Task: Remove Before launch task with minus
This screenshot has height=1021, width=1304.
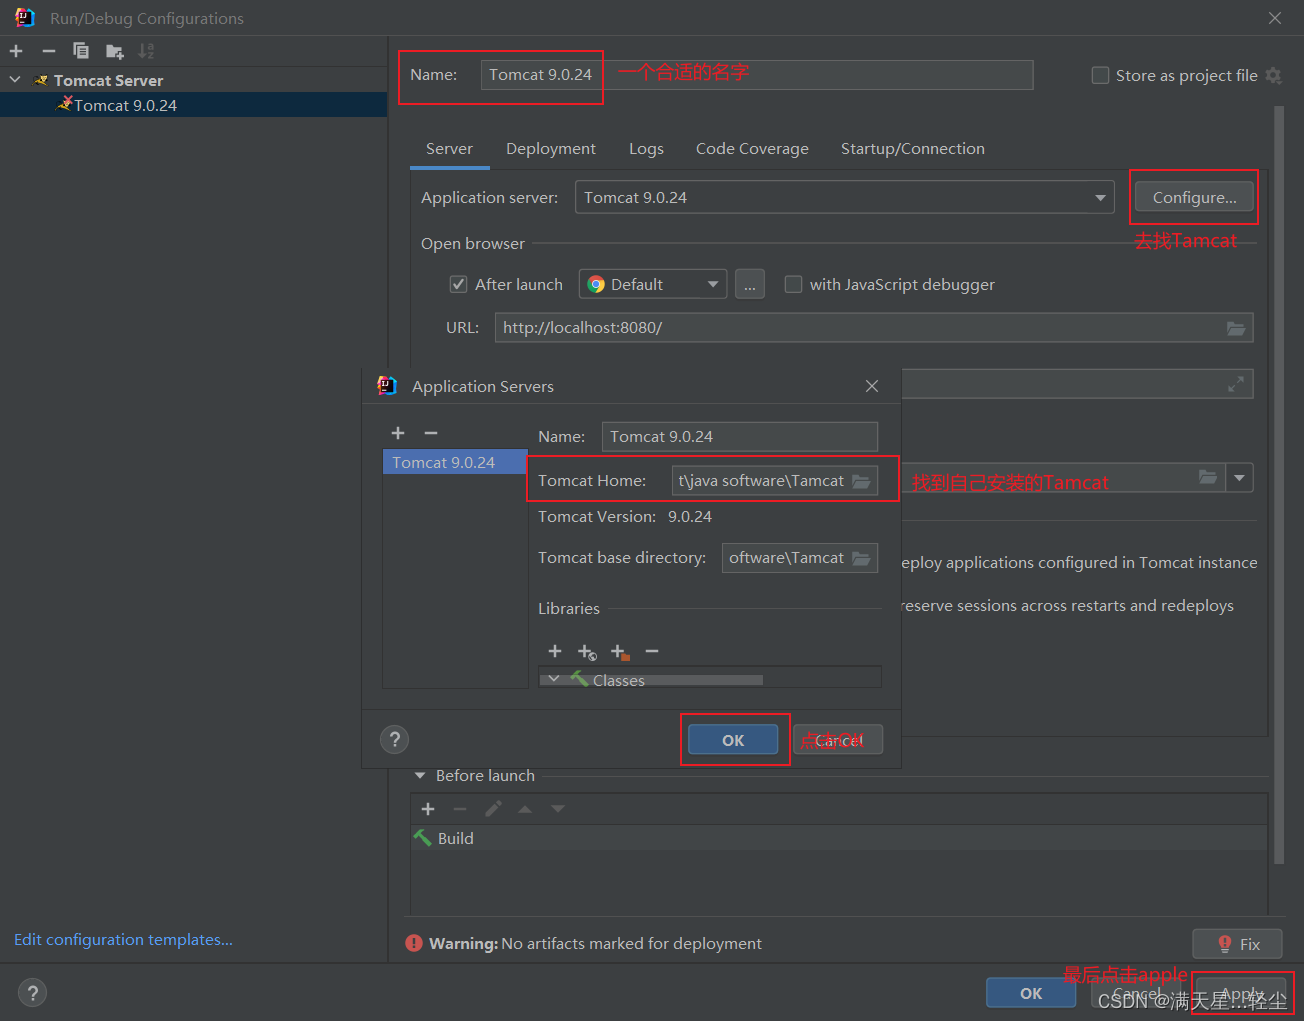Action: coord(460,809)
